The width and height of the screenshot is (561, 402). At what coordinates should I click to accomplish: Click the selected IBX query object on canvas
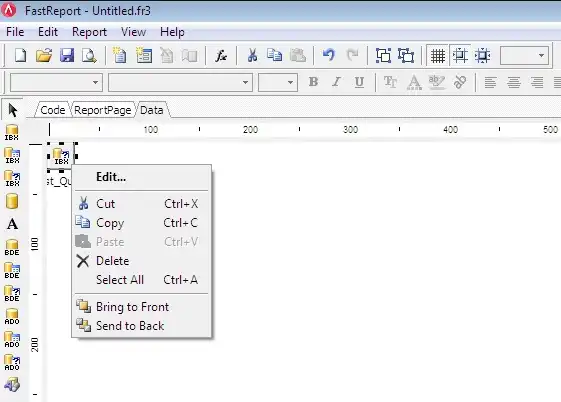61,156
